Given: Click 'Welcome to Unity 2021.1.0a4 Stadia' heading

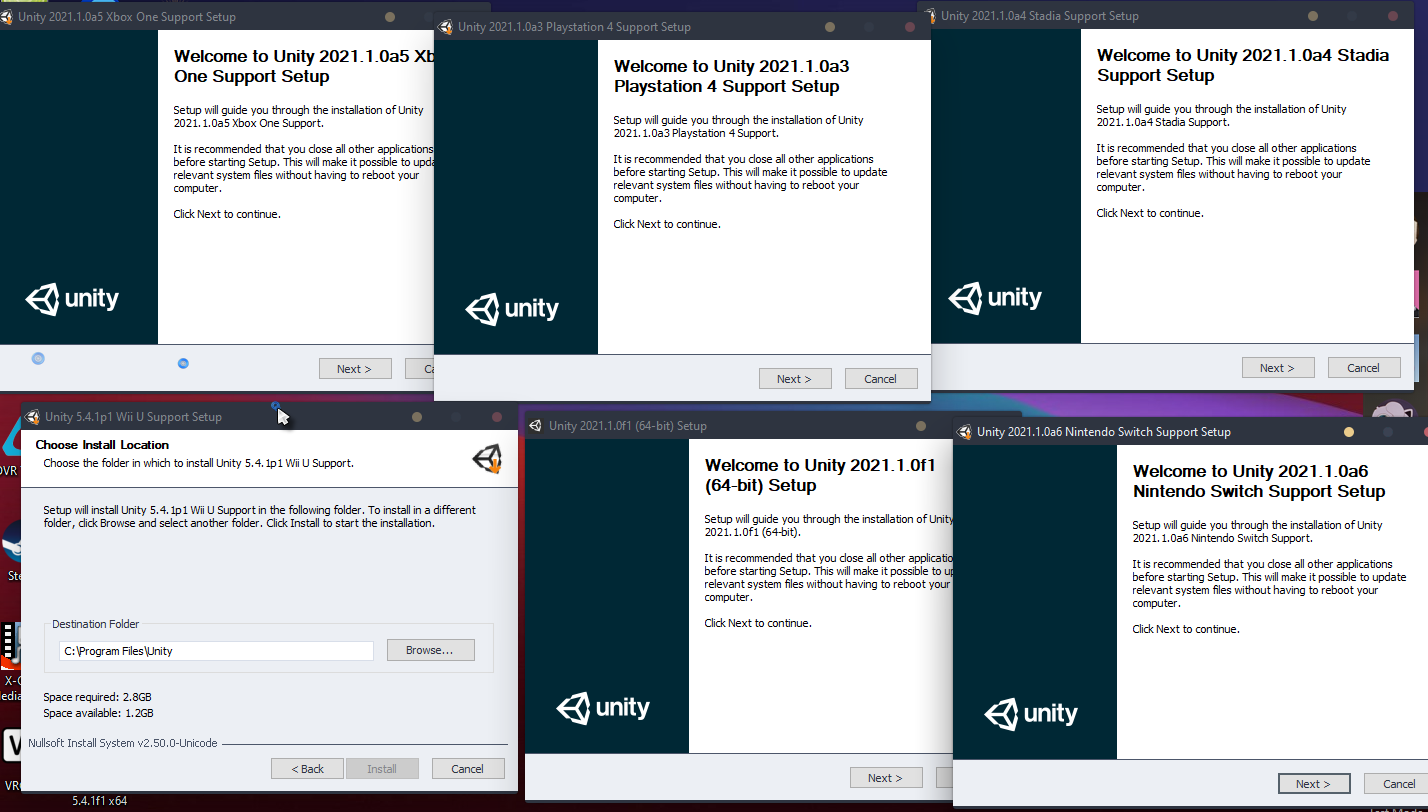Looking at the screenshot, I should click(x=1243, y=65).
